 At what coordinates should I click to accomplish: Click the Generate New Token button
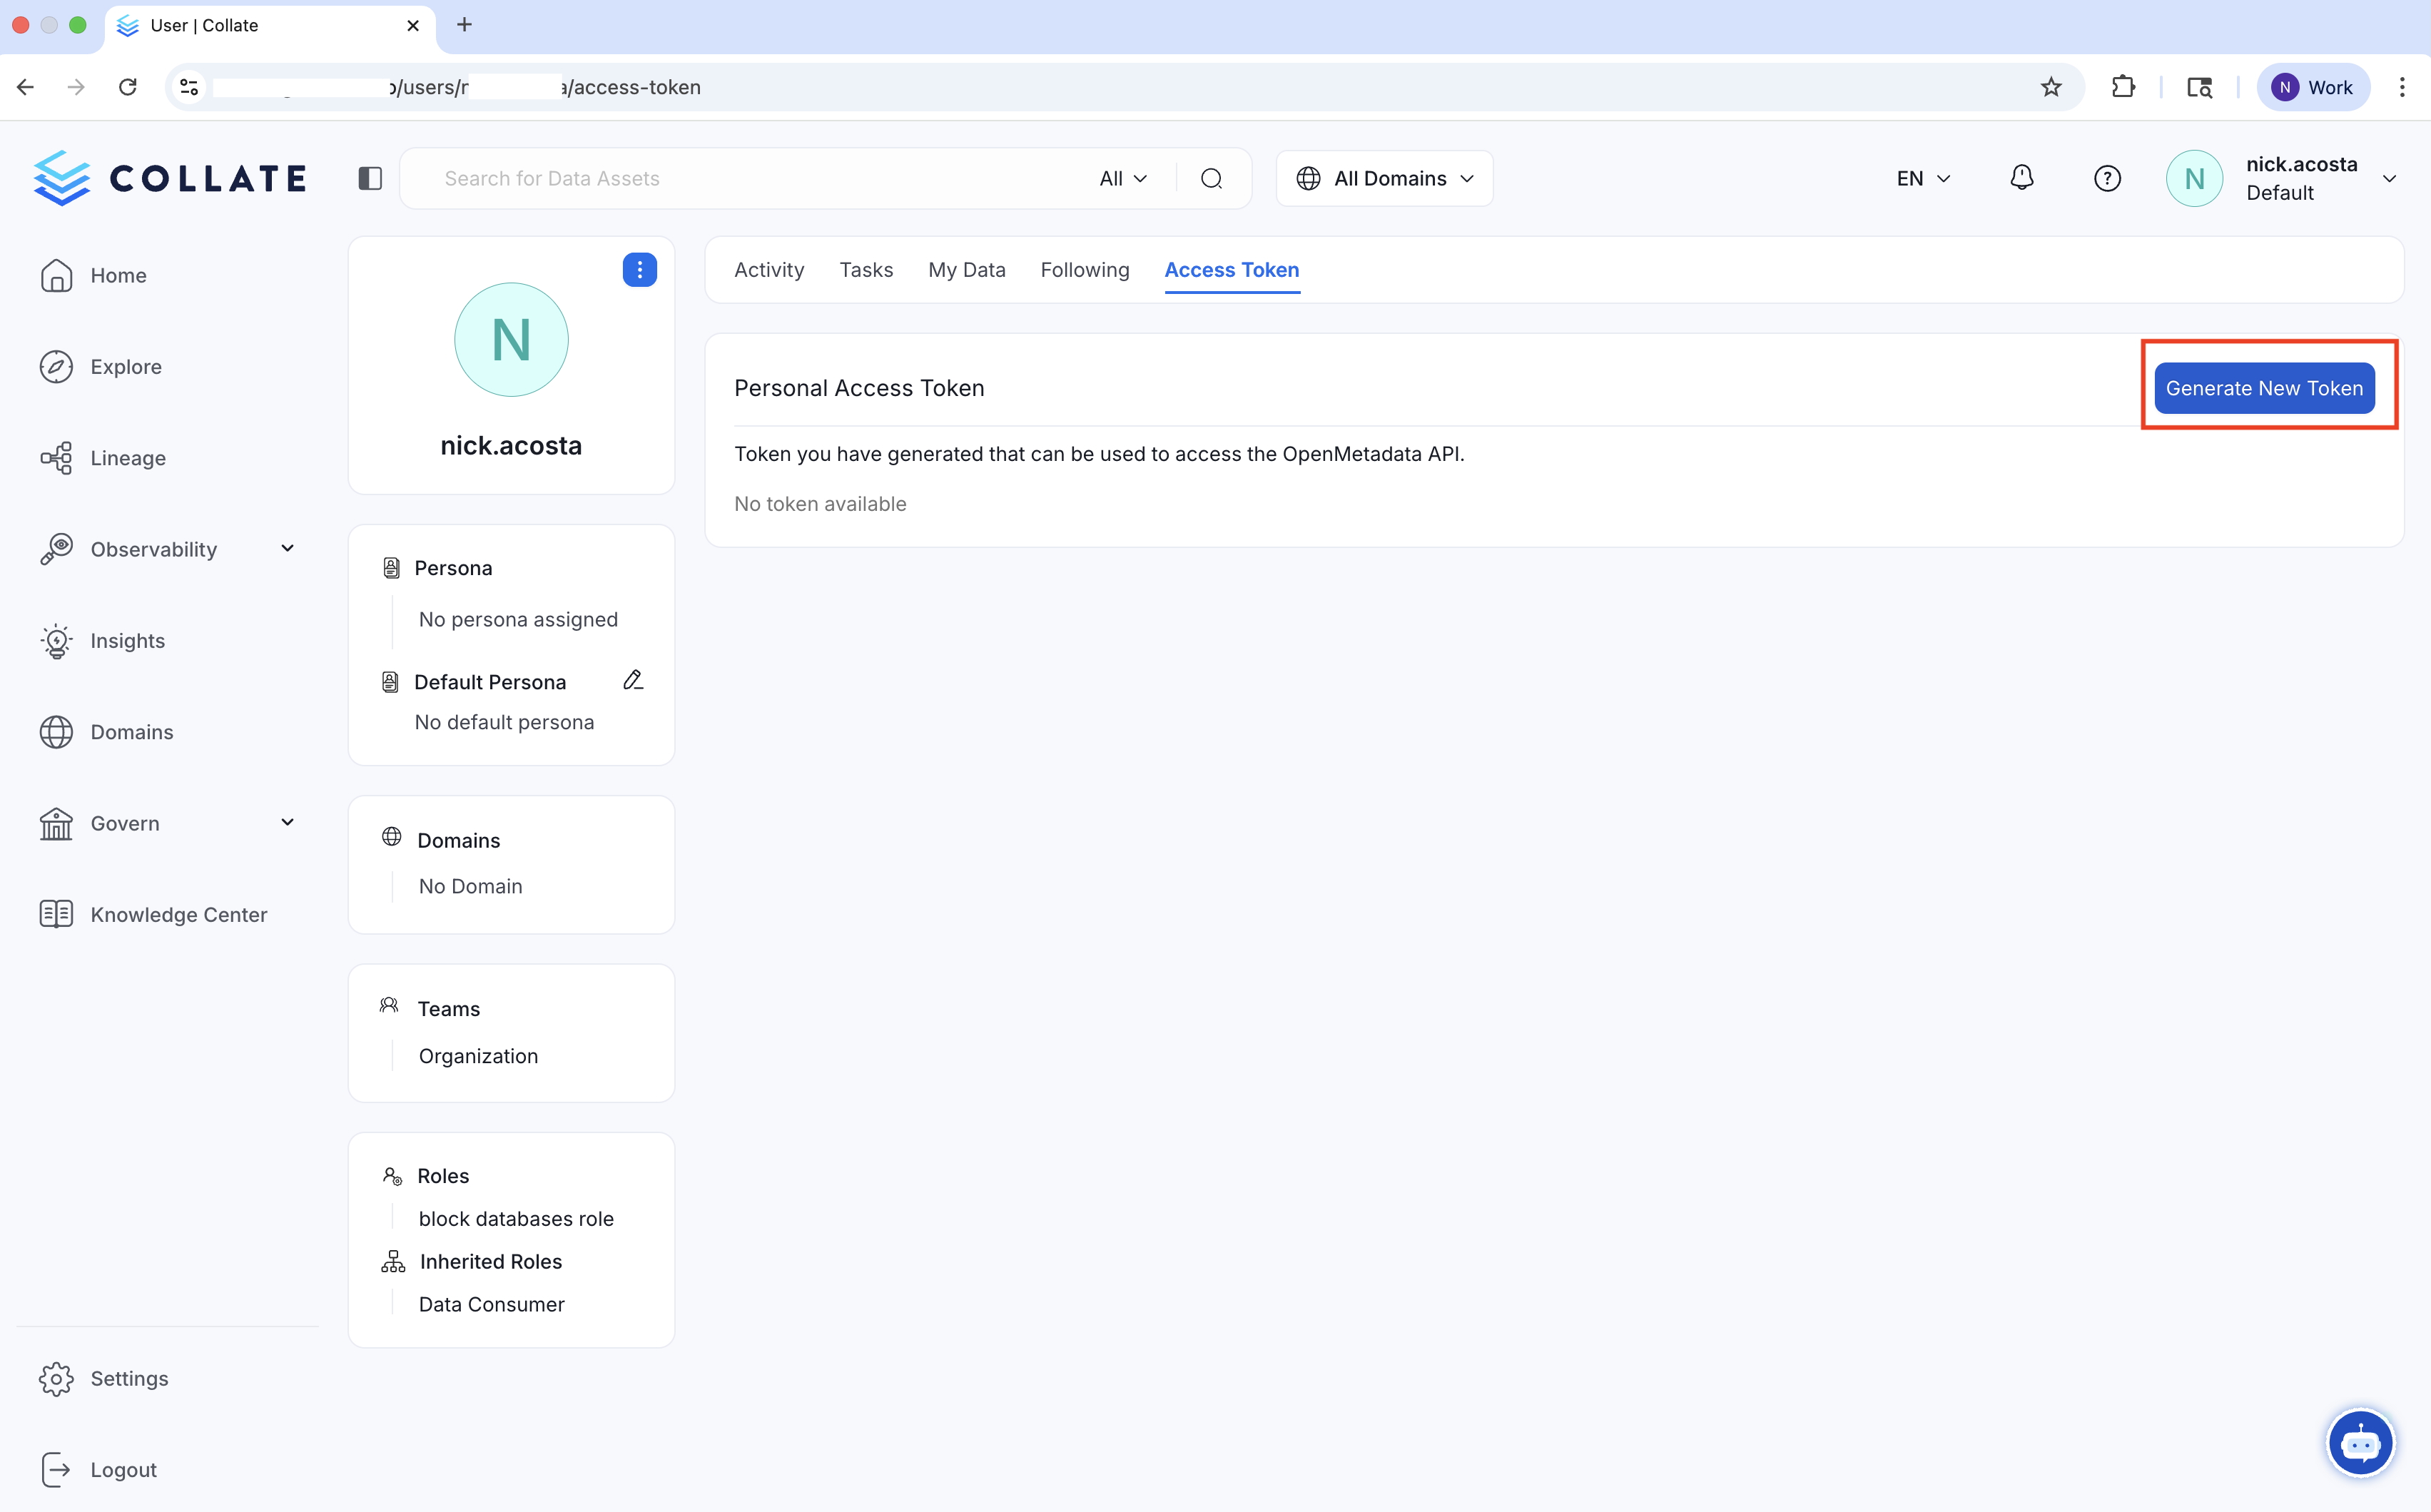coord(2264,388)
